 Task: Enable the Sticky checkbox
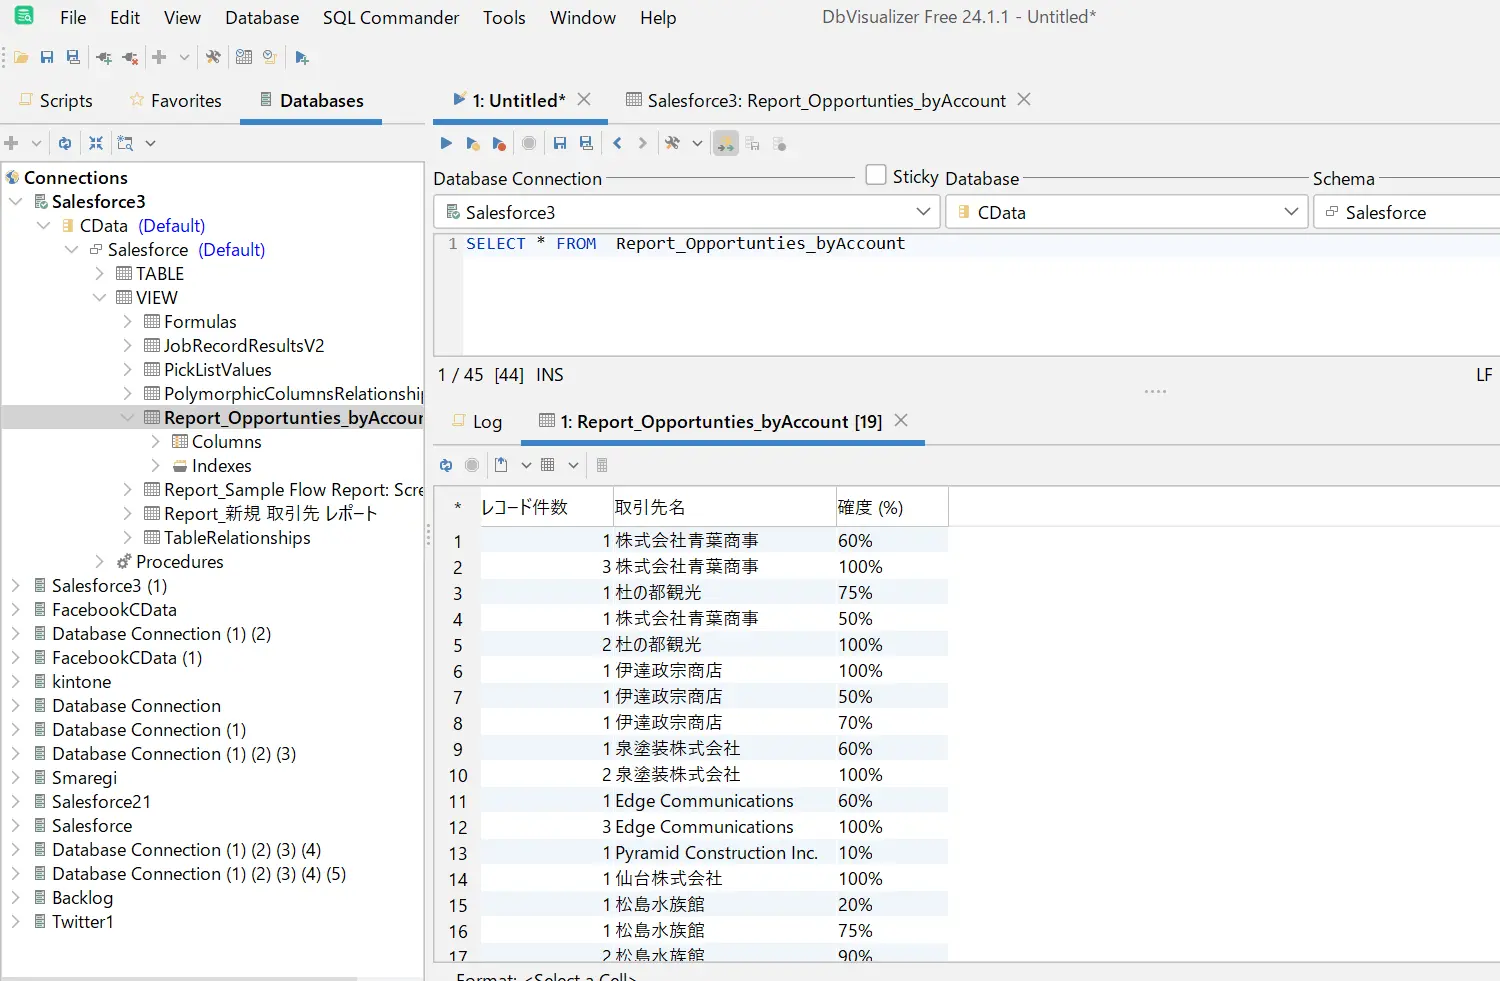pyautogui.click(x=876, y=175)
